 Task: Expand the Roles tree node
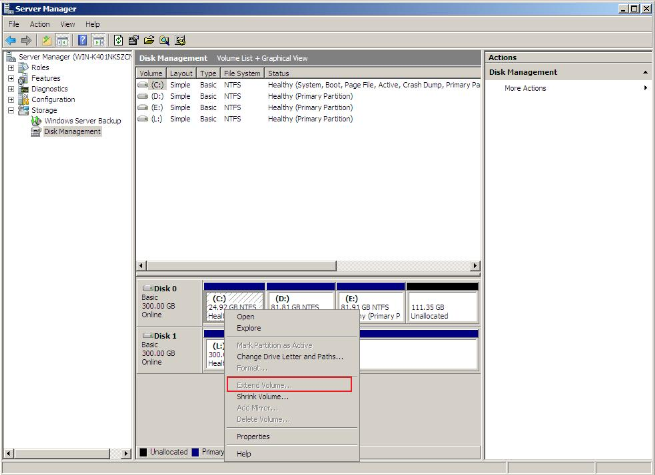[x=11, y=67]
